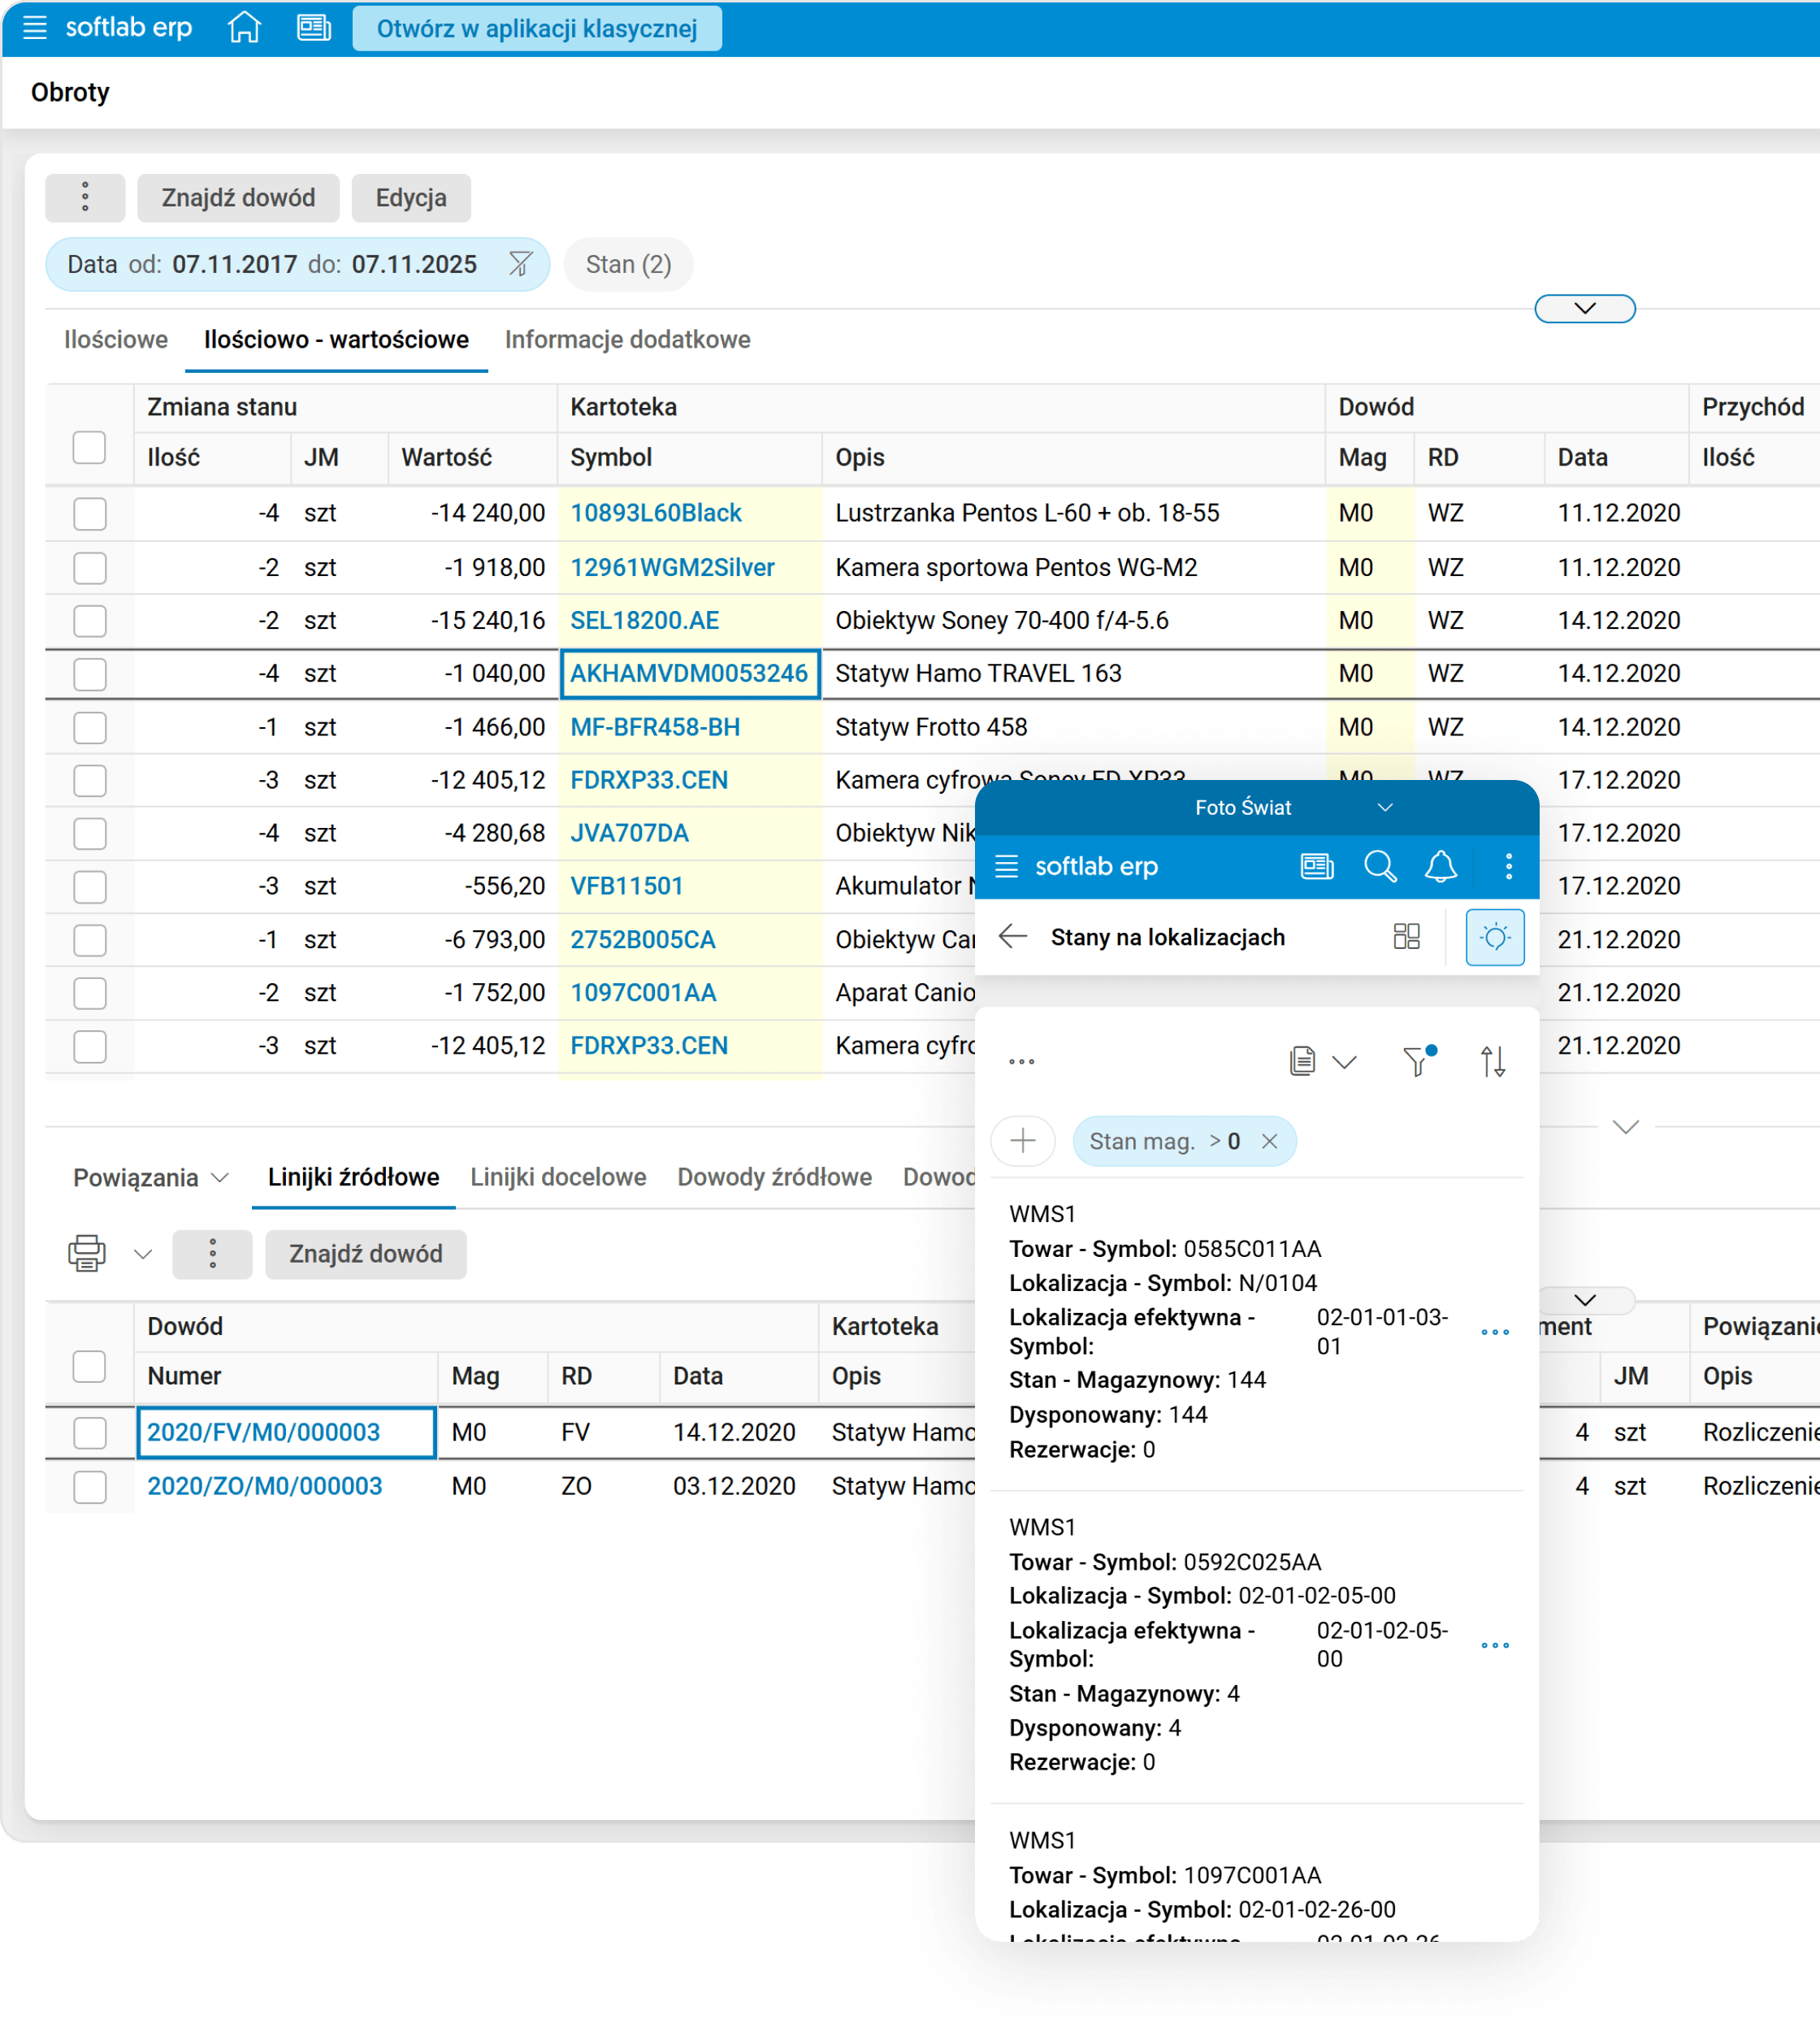Expand the chevron next to printer icon
Image resolution: width=1820 pixels, height=2041 pixels.
pos(143,1254)
